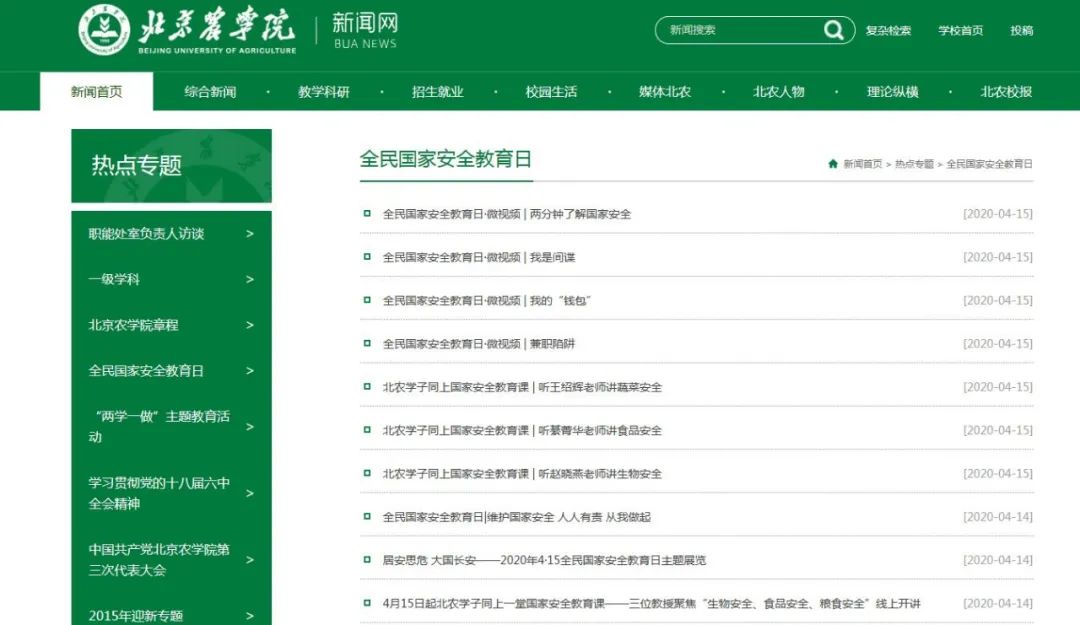Click the bullet icon beside 我是间谍 article
Viewport: 1080px width, 625px height.
(x=367, y=257)
